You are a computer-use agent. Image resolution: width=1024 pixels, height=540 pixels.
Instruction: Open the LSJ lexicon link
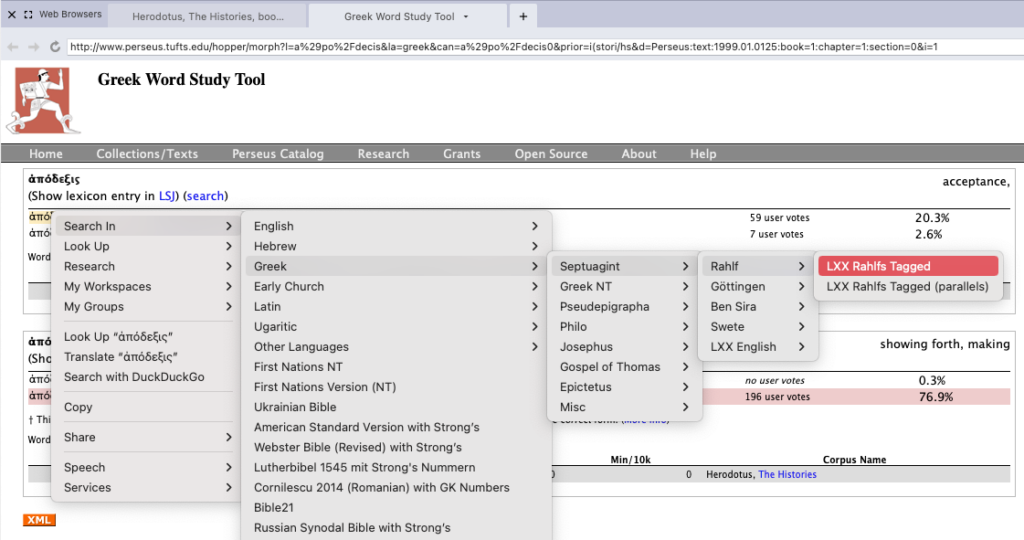[167, 196]
